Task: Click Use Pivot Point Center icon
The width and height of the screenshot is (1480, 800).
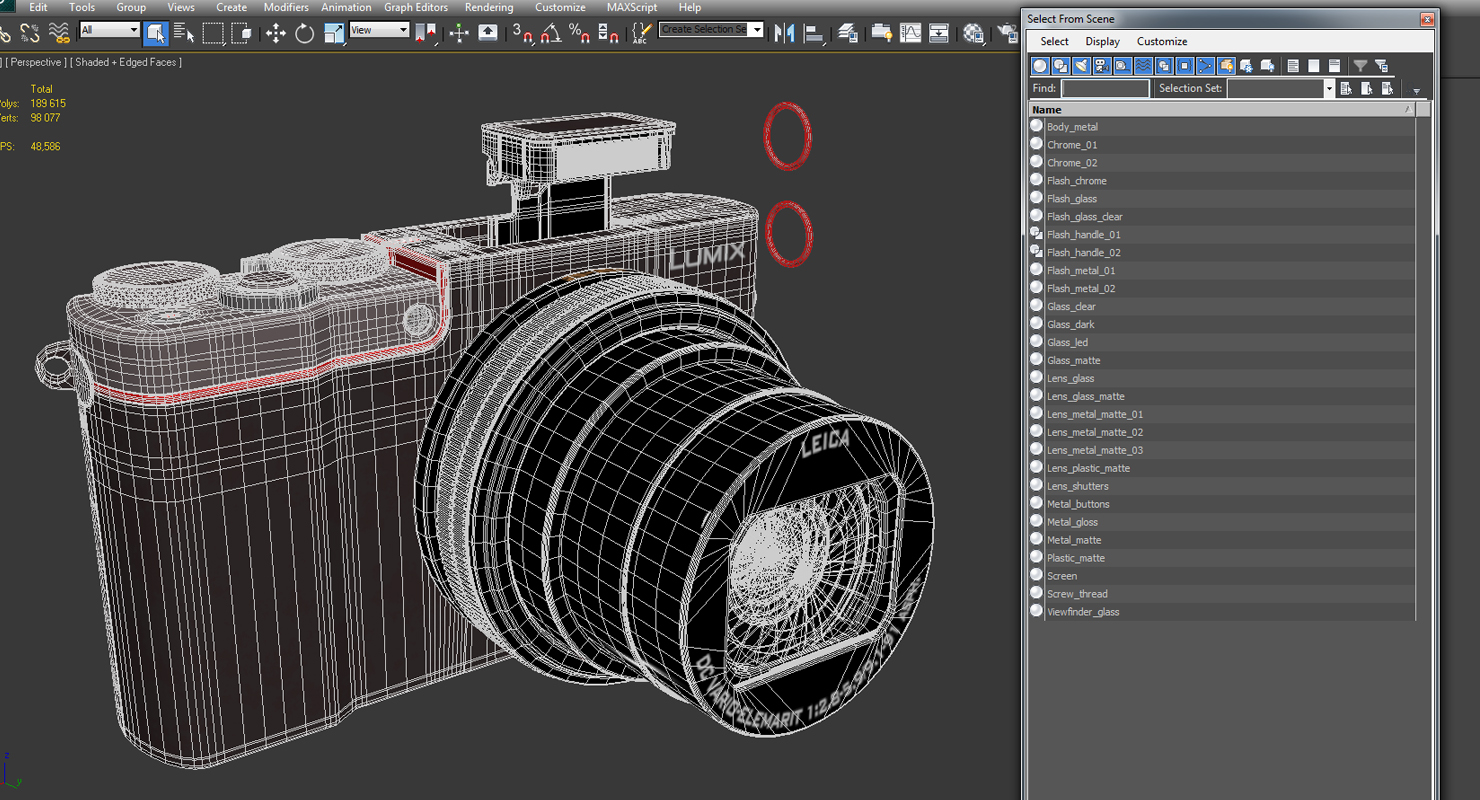Action: pos(426,33)
